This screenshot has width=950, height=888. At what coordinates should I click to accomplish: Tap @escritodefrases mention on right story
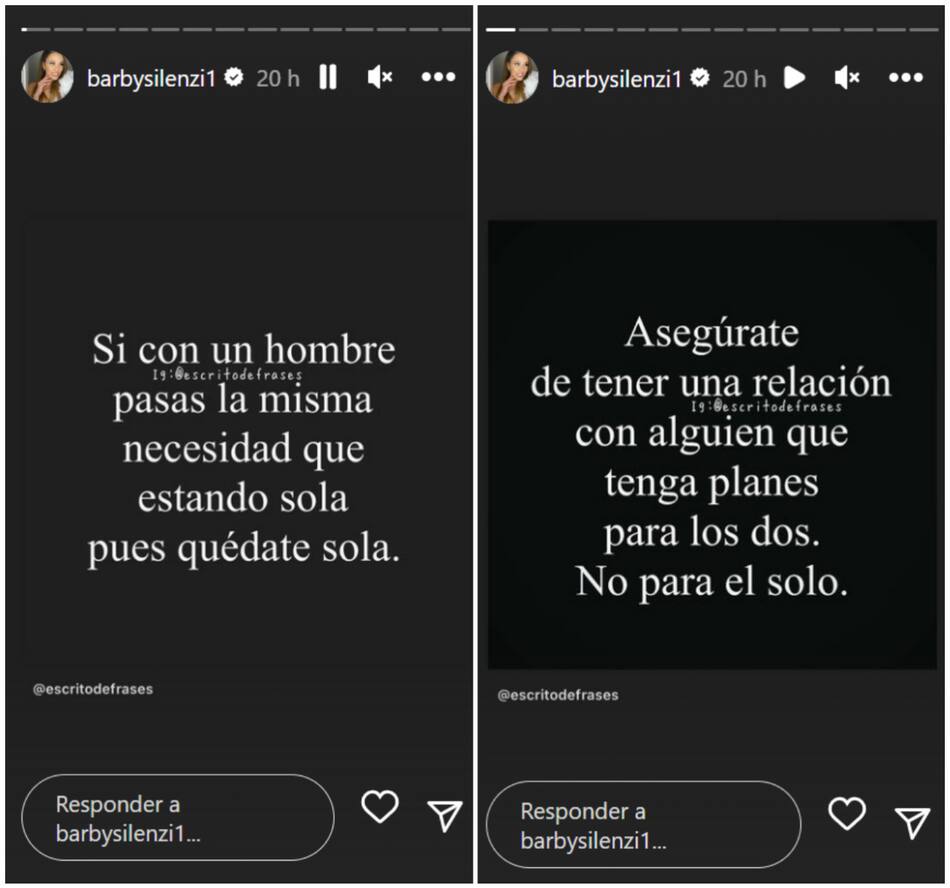(558, 695)
